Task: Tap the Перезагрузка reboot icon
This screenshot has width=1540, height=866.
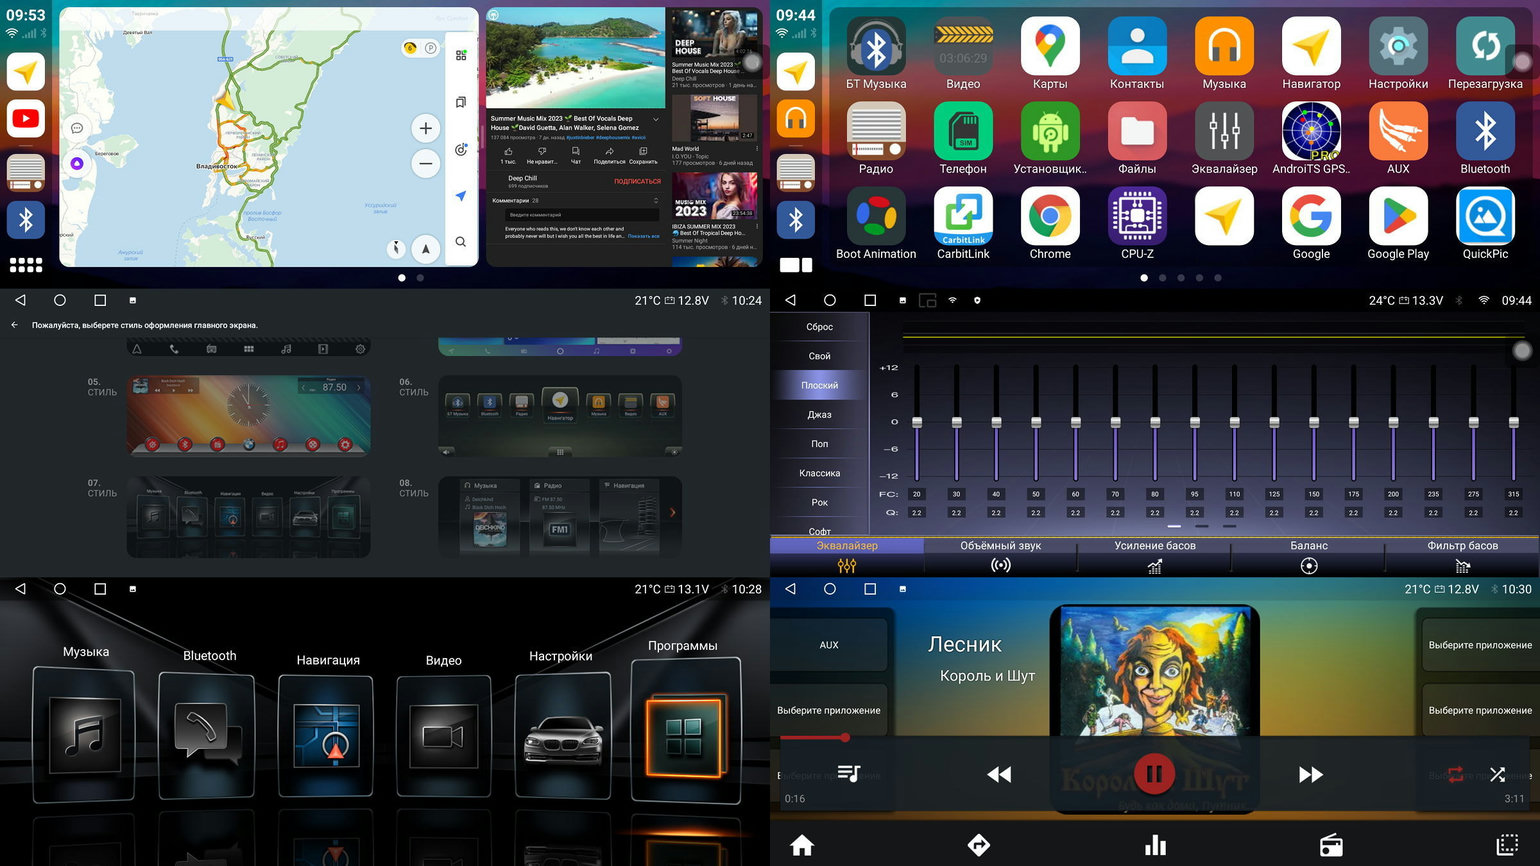Action: click(x=1485, y=47)
